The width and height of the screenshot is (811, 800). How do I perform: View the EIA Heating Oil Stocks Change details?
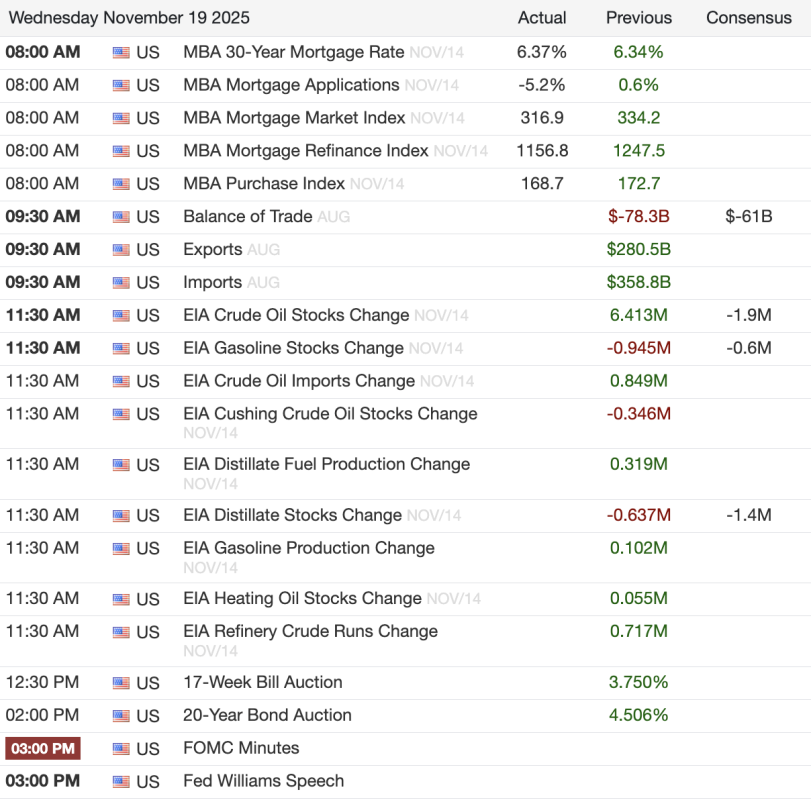(x=302, y=598)
